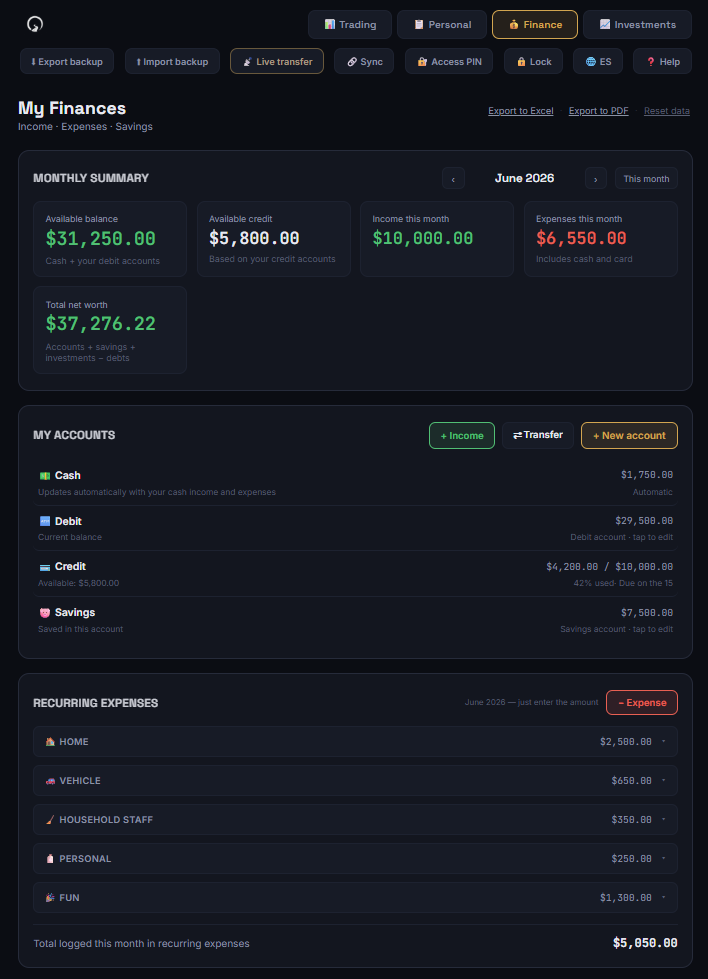Click the Total net worth $37,276.22 card
Screen dimensions: 708x979
(x=110, y=330)
